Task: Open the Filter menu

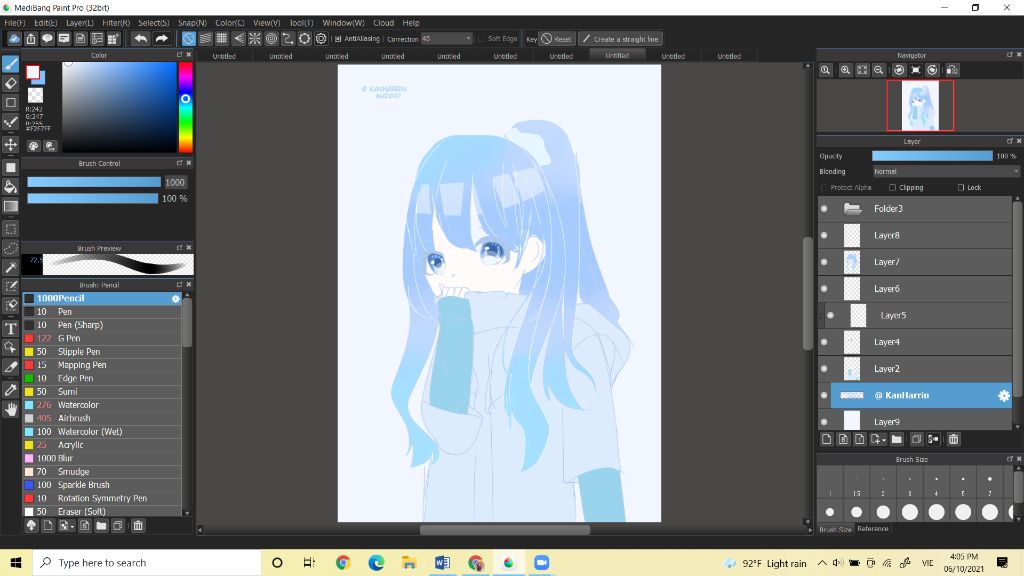Action: click(x=116, y=23)
